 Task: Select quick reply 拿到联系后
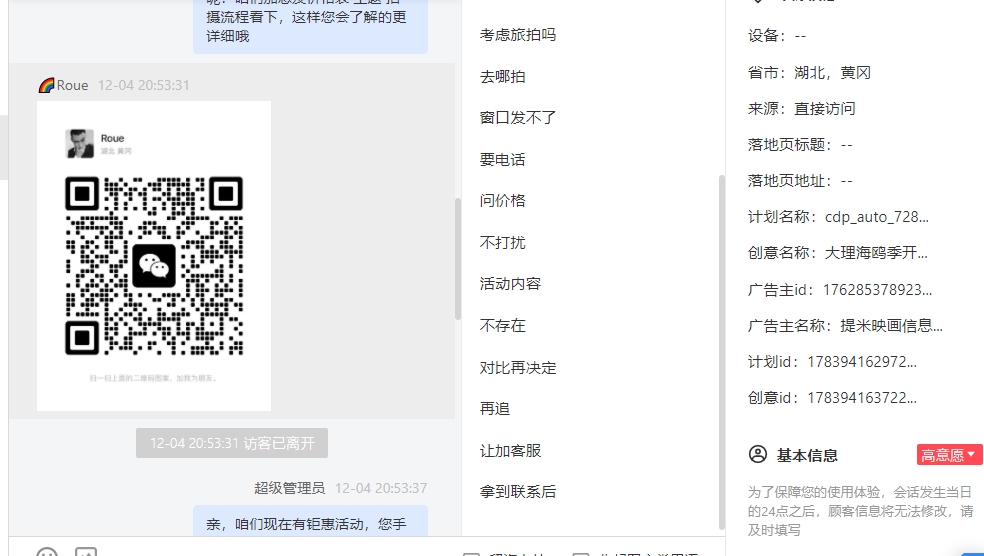click(x=518, y=492)
